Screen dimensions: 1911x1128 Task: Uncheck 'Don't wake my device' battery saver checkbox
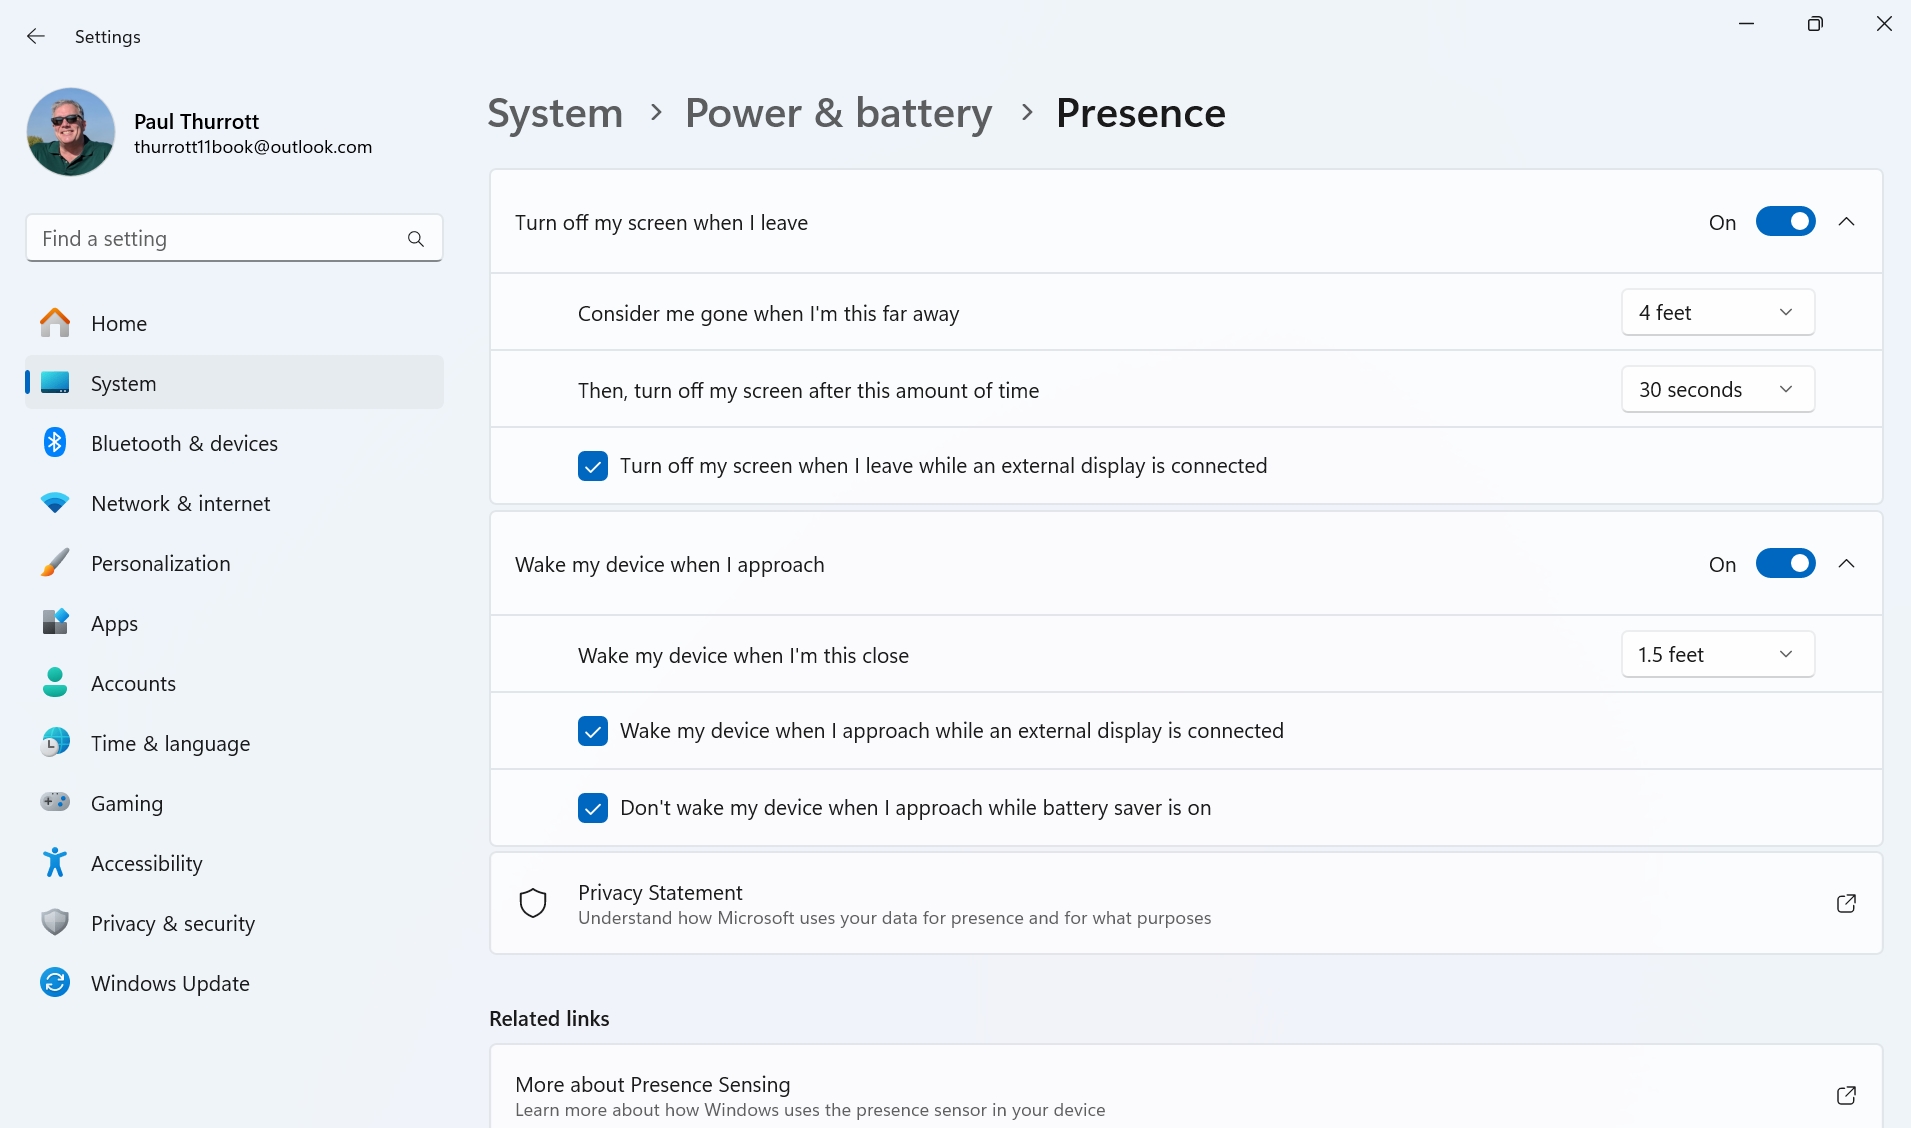click(x=593, y=808)
